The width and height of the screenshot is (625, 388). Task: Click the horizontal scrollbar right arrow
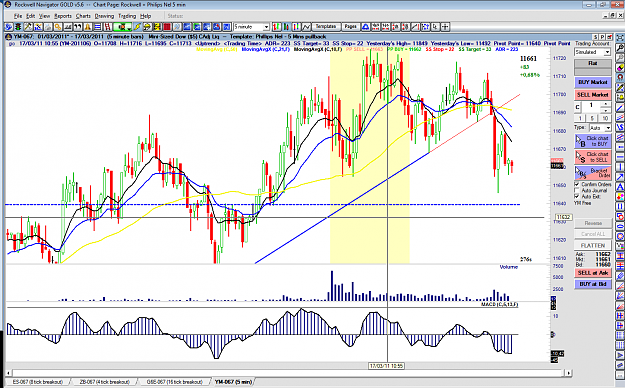[568, 373]
